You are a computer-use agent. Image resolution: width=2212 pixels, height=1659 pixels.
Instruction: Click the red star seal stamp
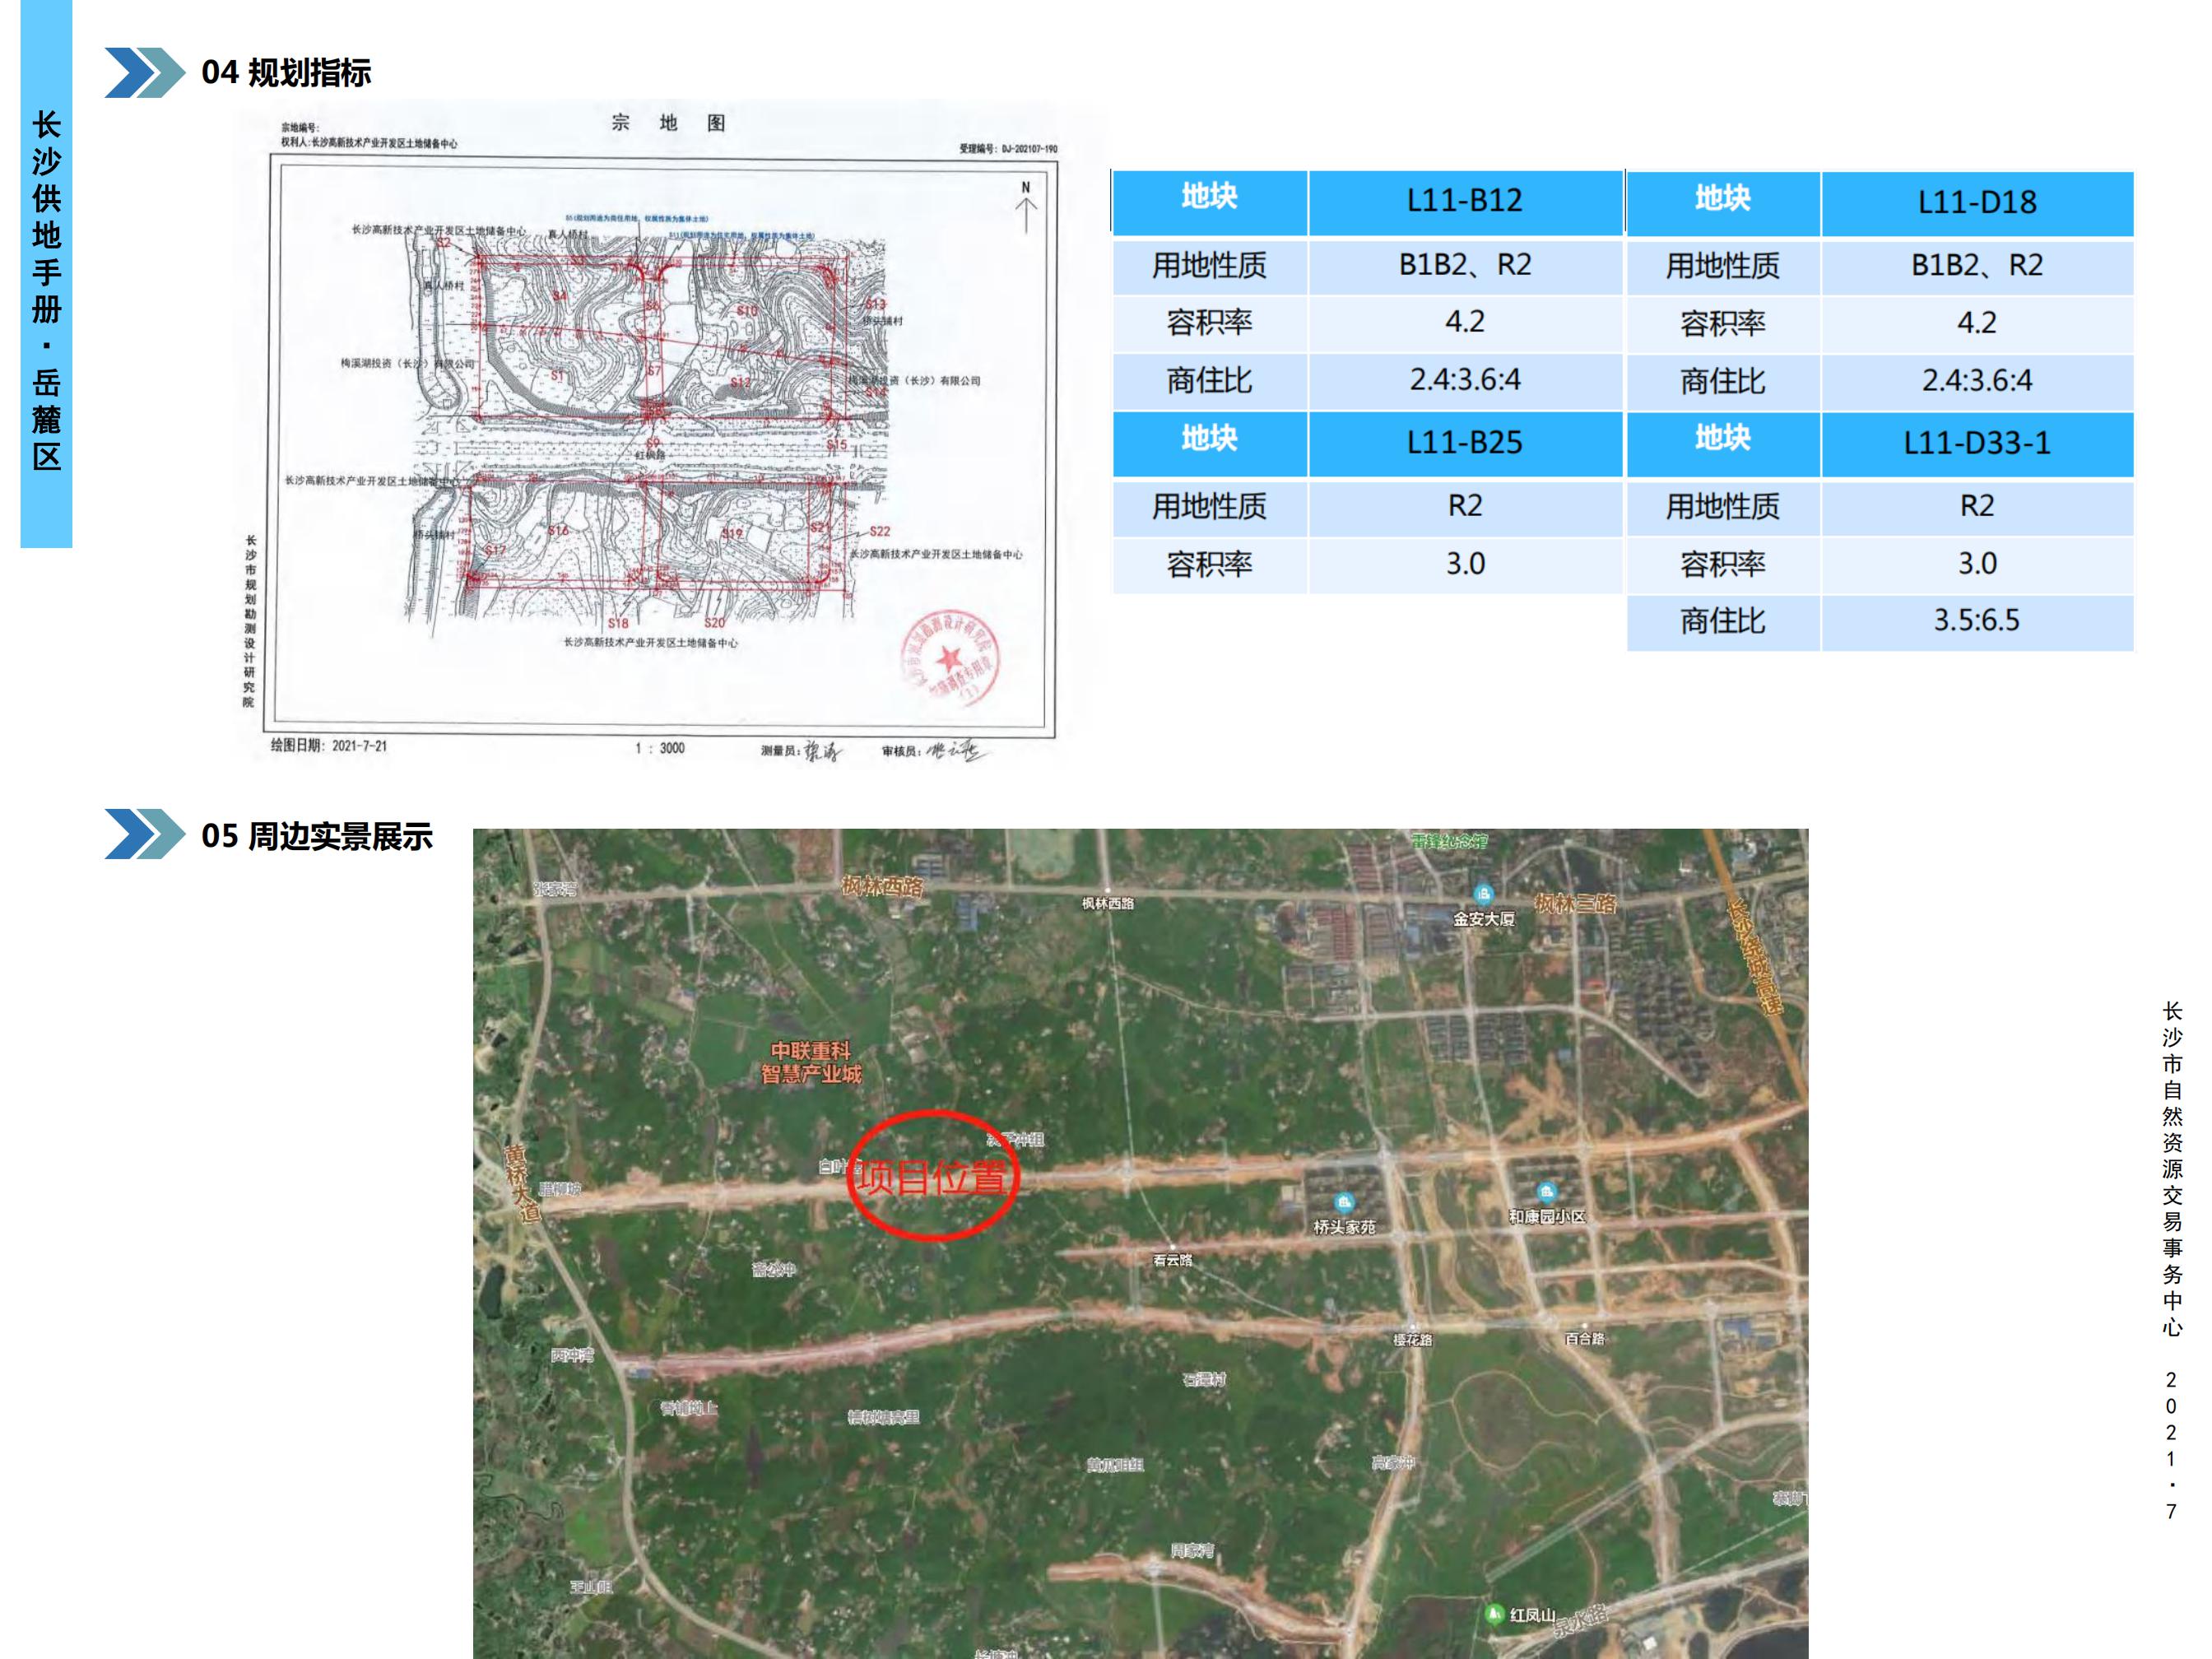tap(949, 658)
